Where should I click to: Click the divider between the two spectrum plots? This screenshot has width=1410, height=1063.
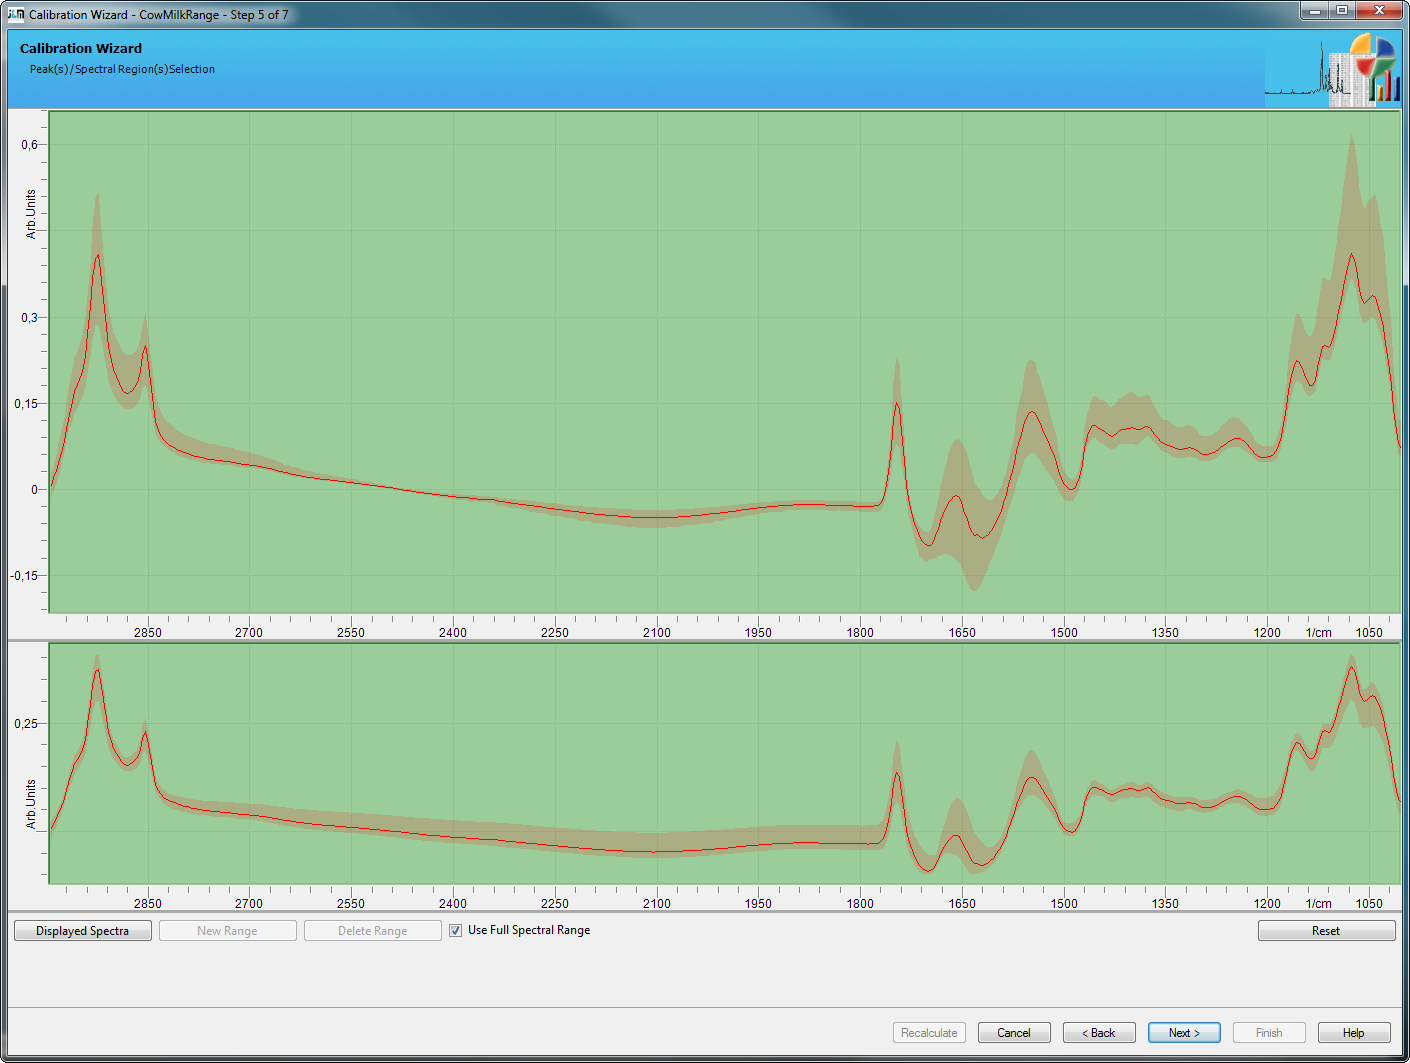click(705, 641)
